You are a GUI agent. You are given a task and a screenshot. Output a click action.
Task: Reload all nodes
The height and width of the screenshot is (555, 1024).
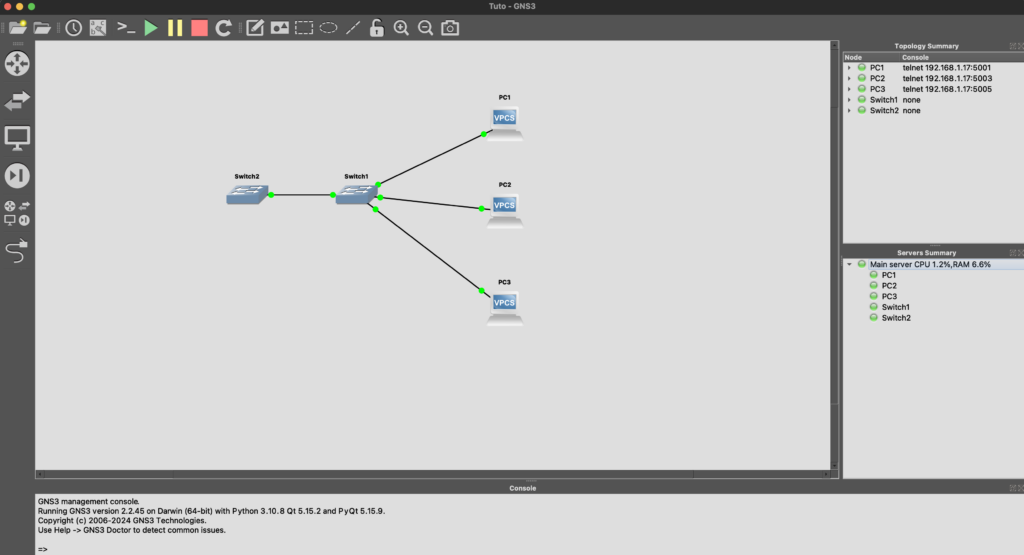pos(223,28)
